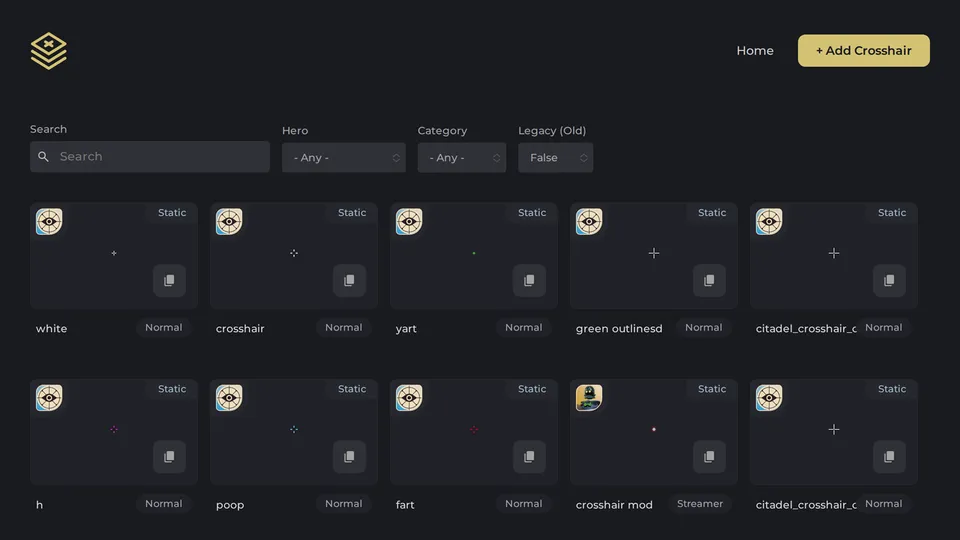Click the 'green outlinesd' title

619,329
